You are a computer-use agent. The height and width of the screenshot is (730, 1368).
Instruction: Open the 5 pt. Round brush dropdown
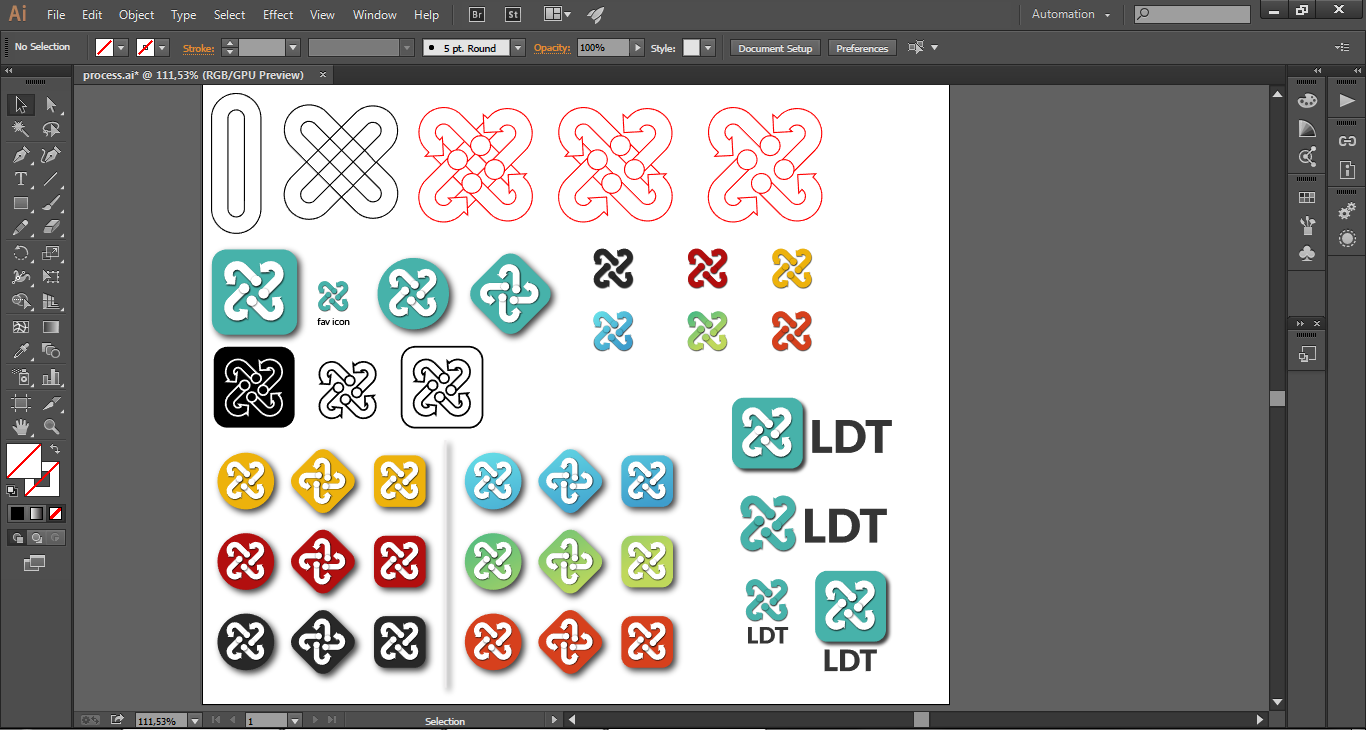tap(518, 48)
